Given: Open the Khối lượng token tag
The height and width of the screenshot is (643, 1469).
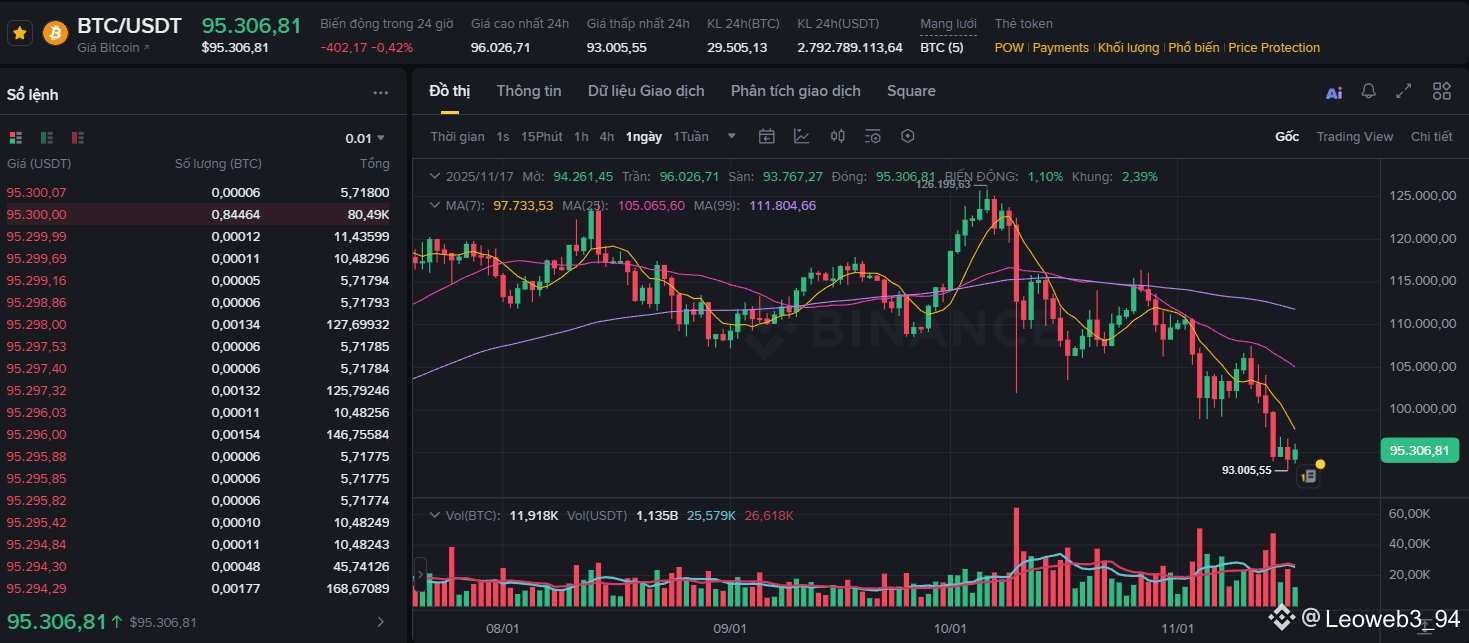Looking at the screenshot, I should 1128,48.
